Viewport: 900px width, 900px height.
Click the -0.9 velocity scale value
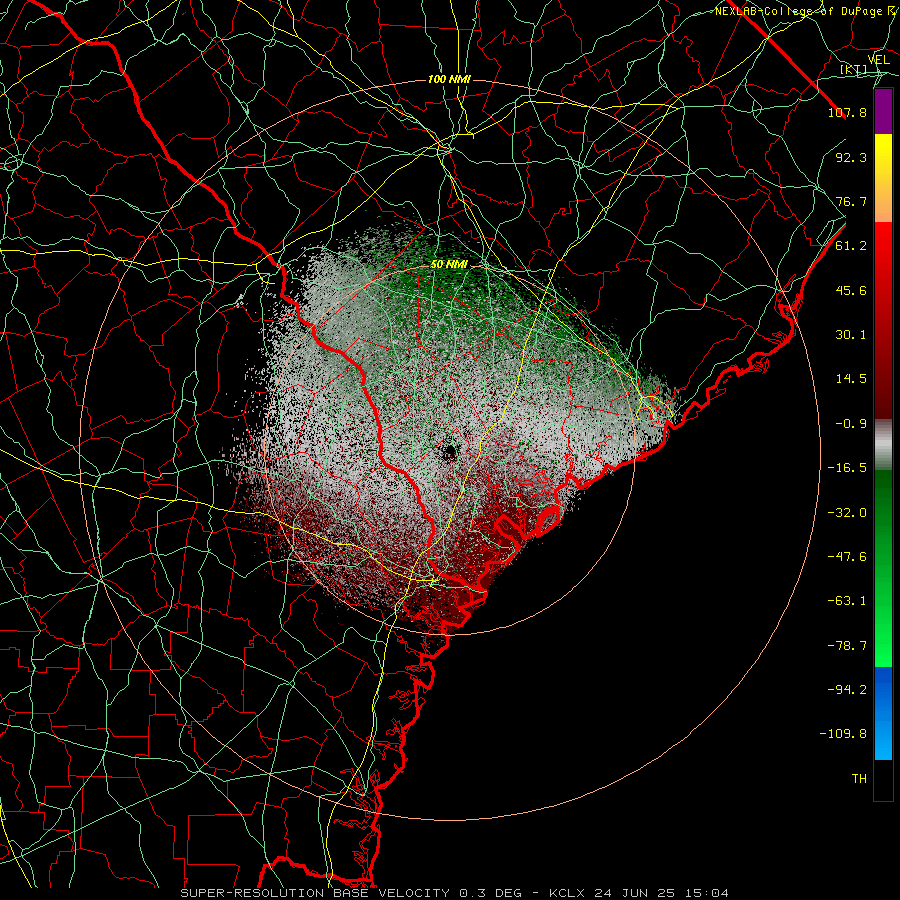[x=851, y=424]
